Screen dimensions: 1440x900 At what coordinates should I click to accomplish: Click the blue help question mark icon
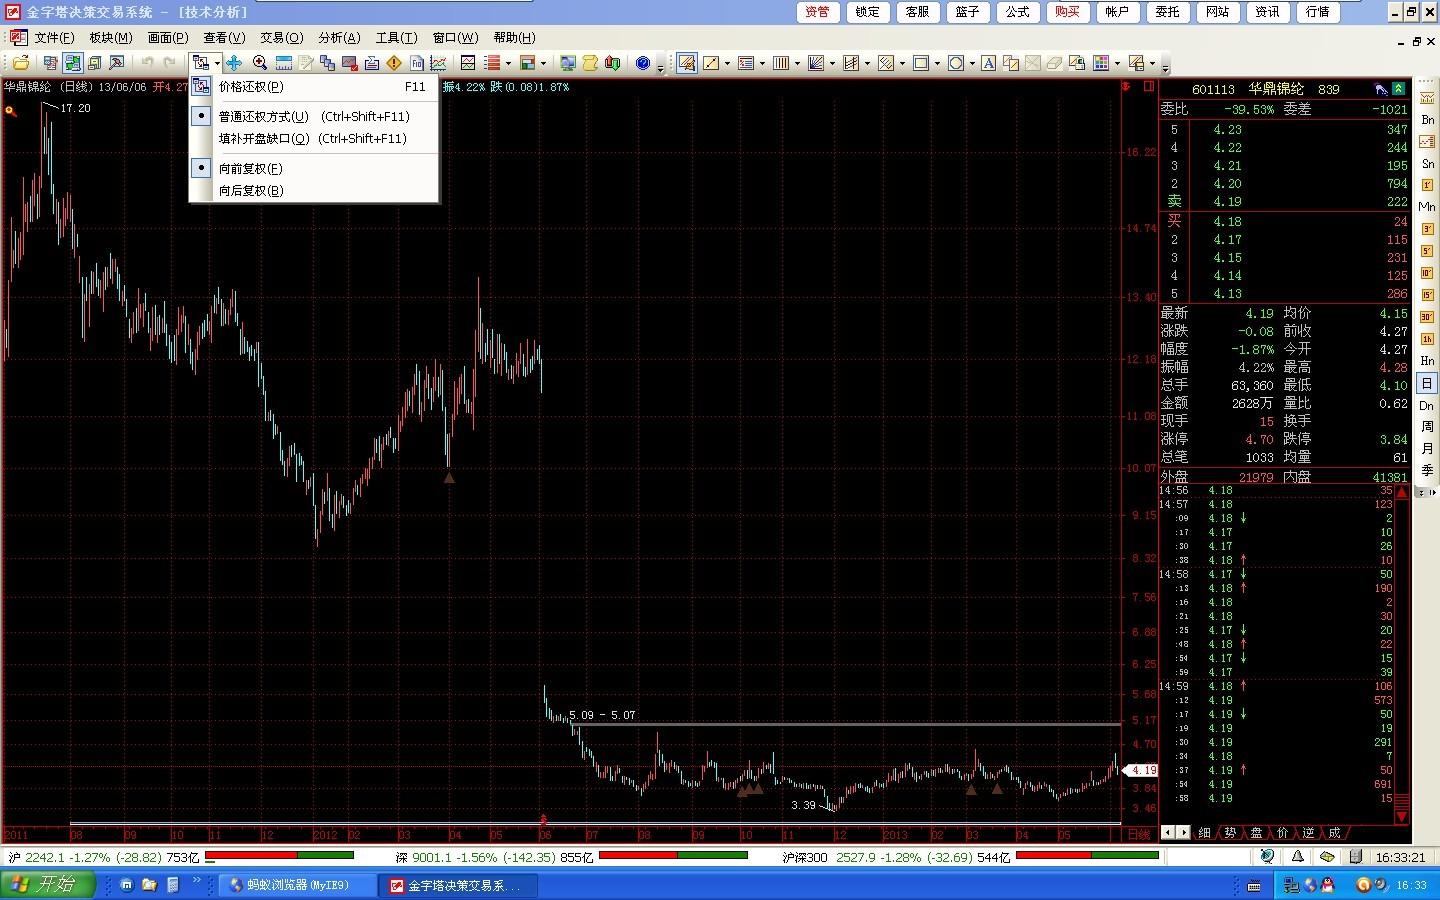(x=643, y=63)
